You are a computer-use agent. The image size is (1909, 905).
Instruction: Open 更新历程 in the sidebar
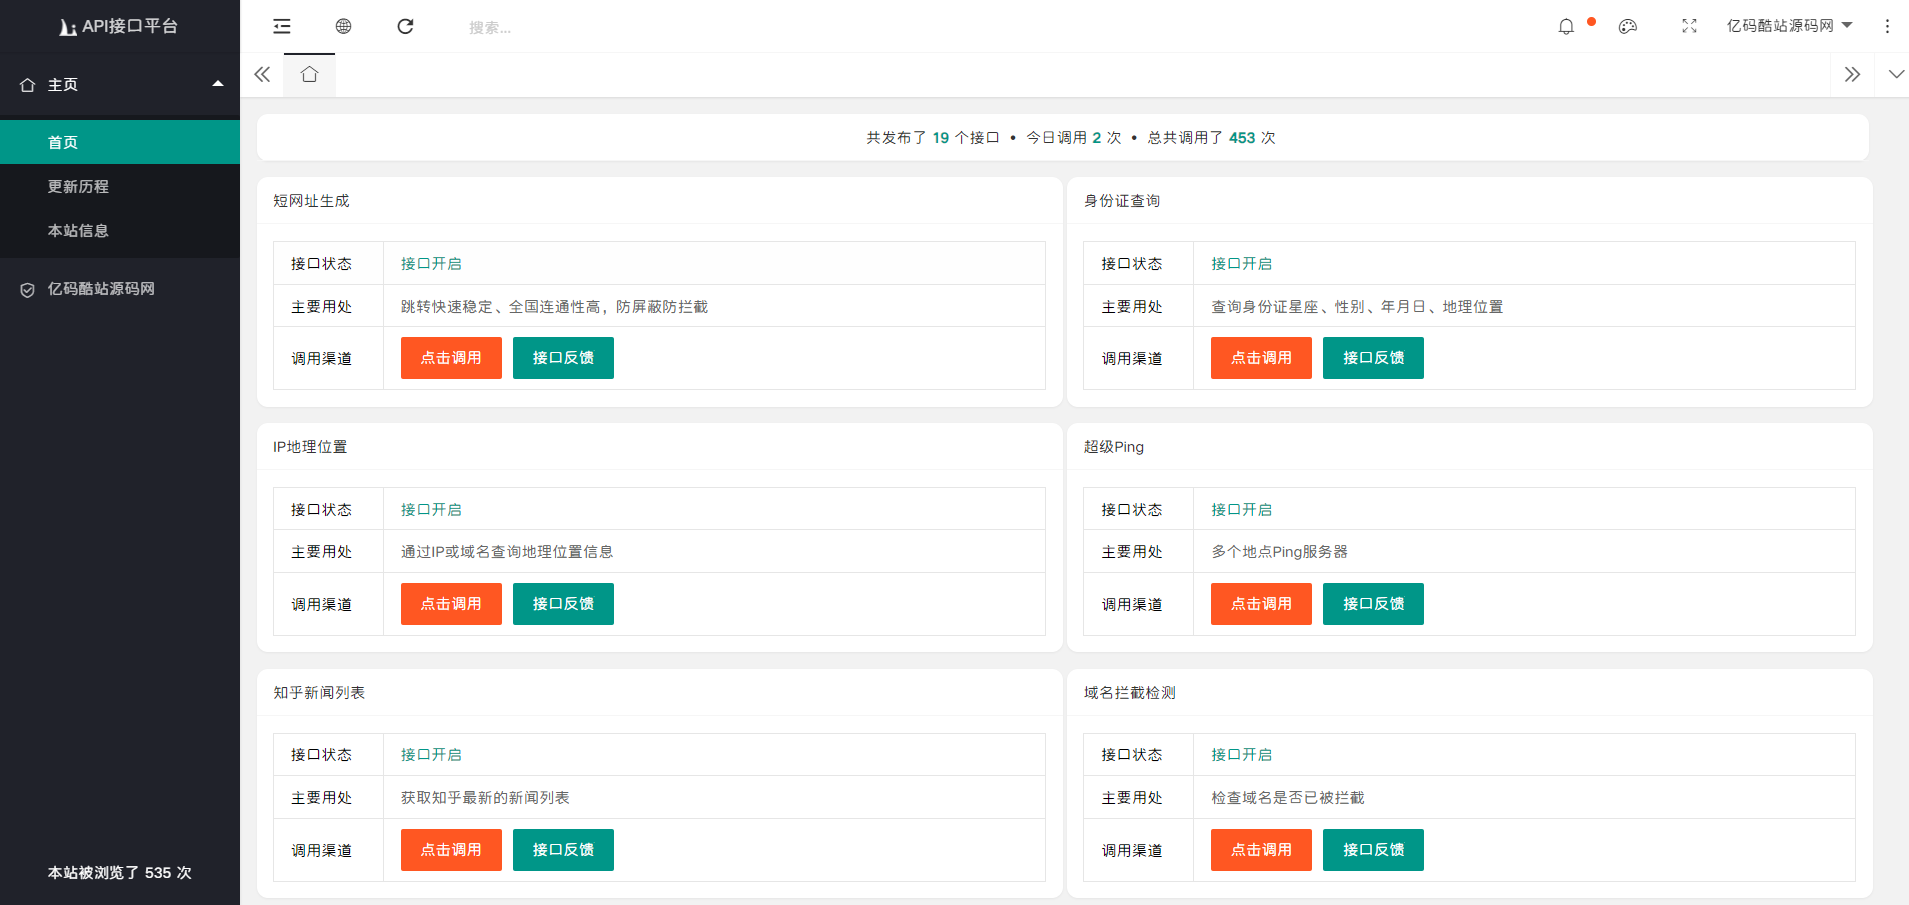78,186
